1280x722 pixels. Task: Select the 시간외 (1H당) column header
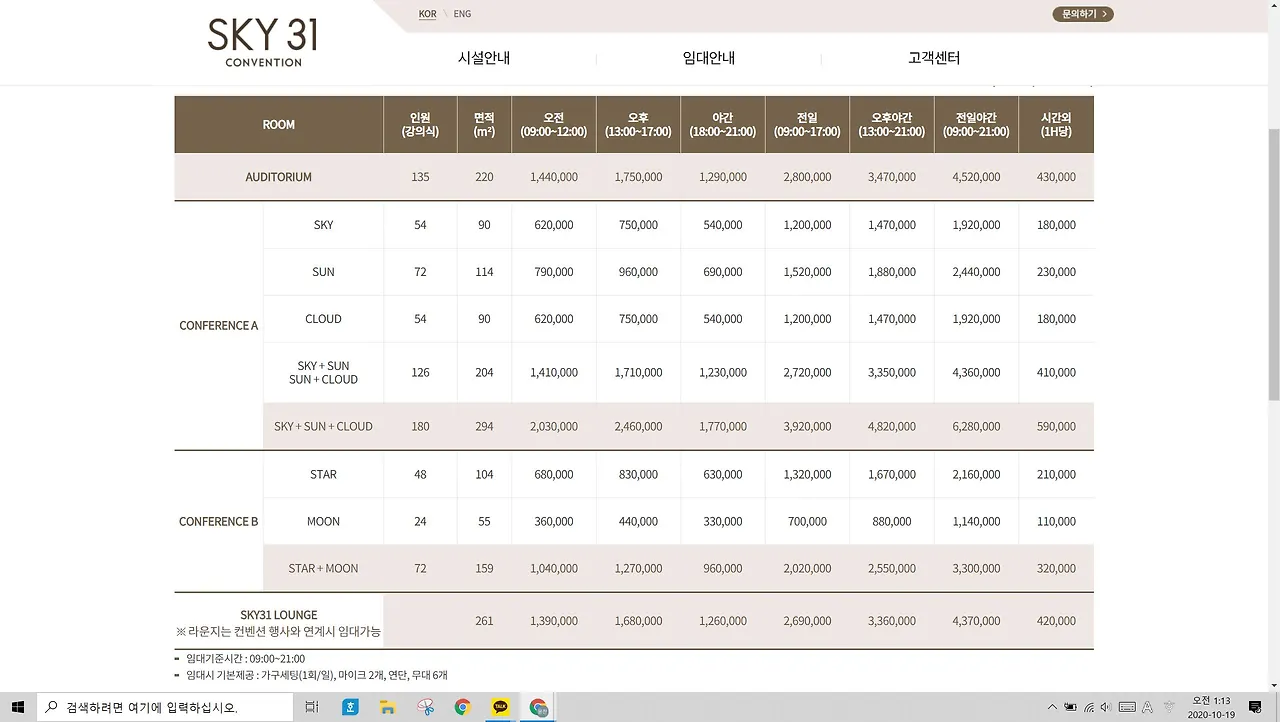(x=1056, y=125)
